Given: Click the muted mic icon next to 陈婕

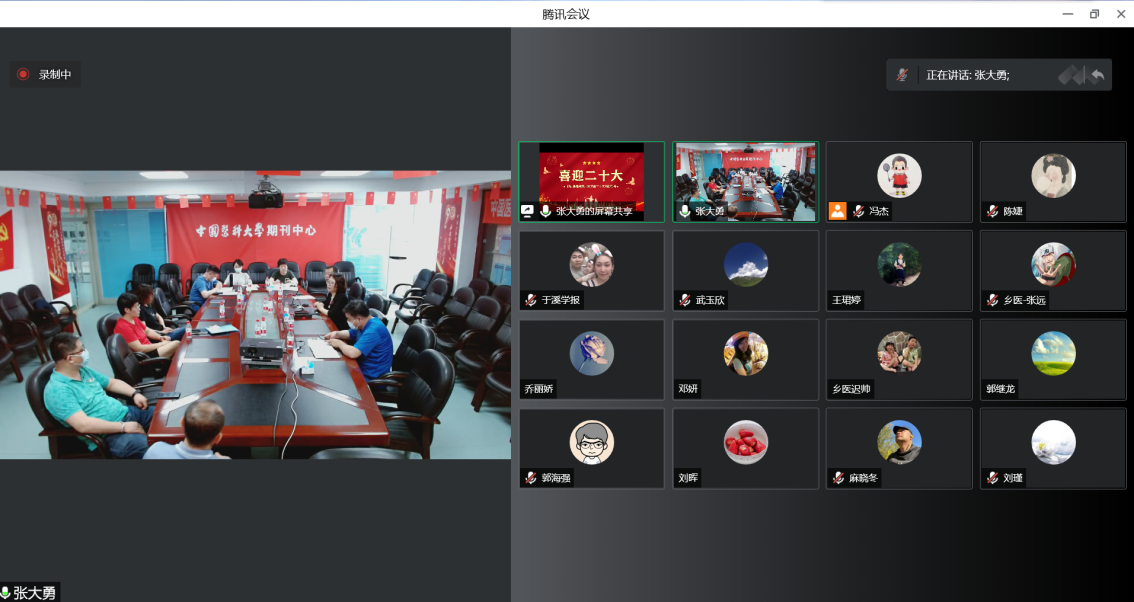Looking at the screenshot, I should click(993, 211).
